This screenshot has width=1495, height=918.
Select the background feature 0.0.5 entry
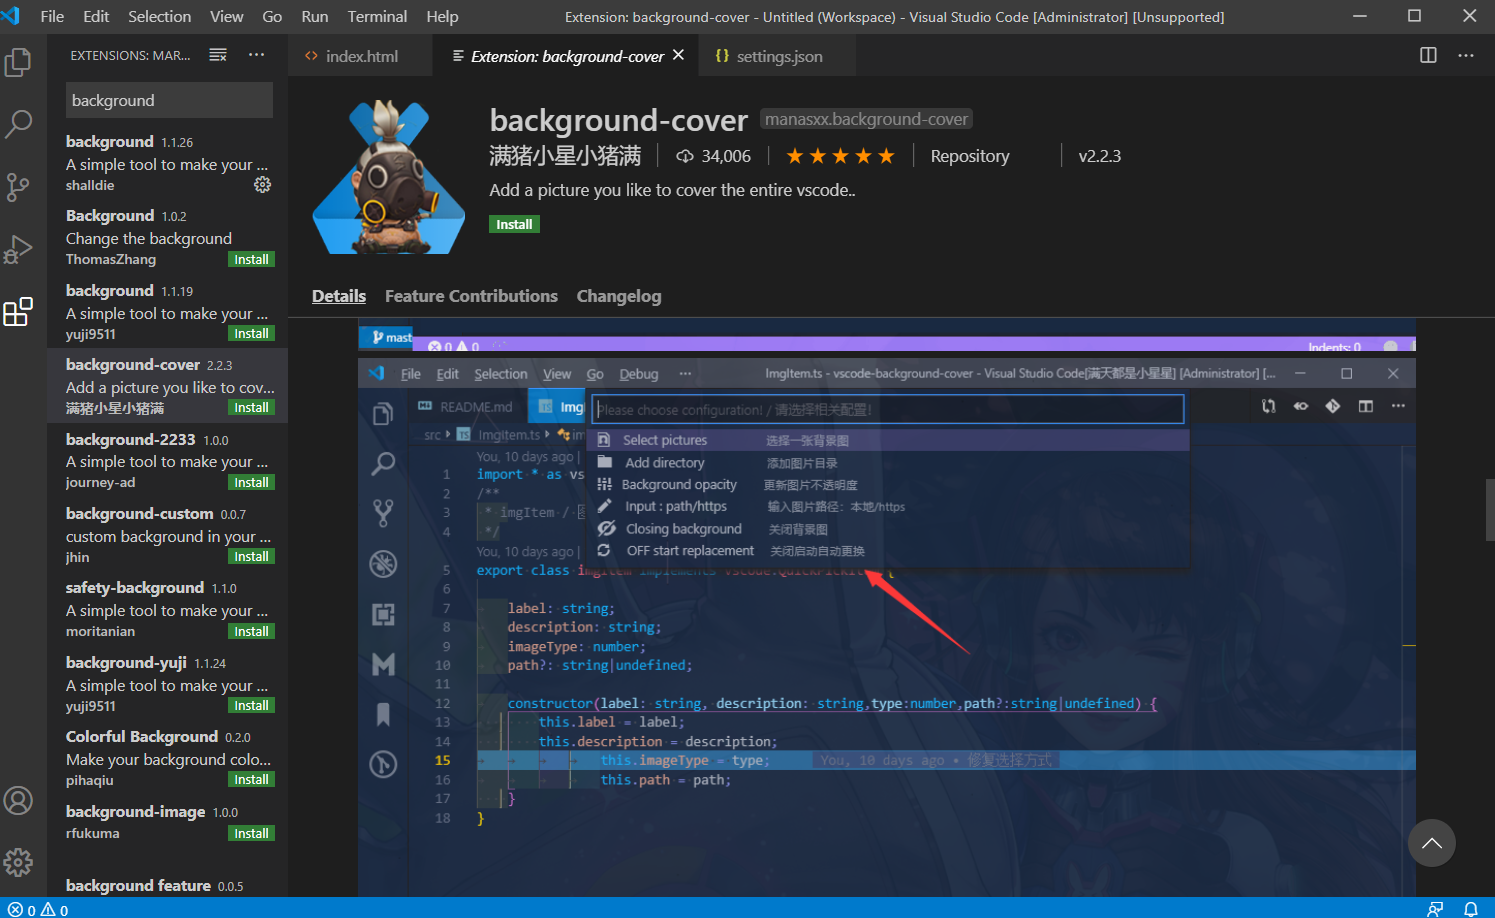[168, 885]
